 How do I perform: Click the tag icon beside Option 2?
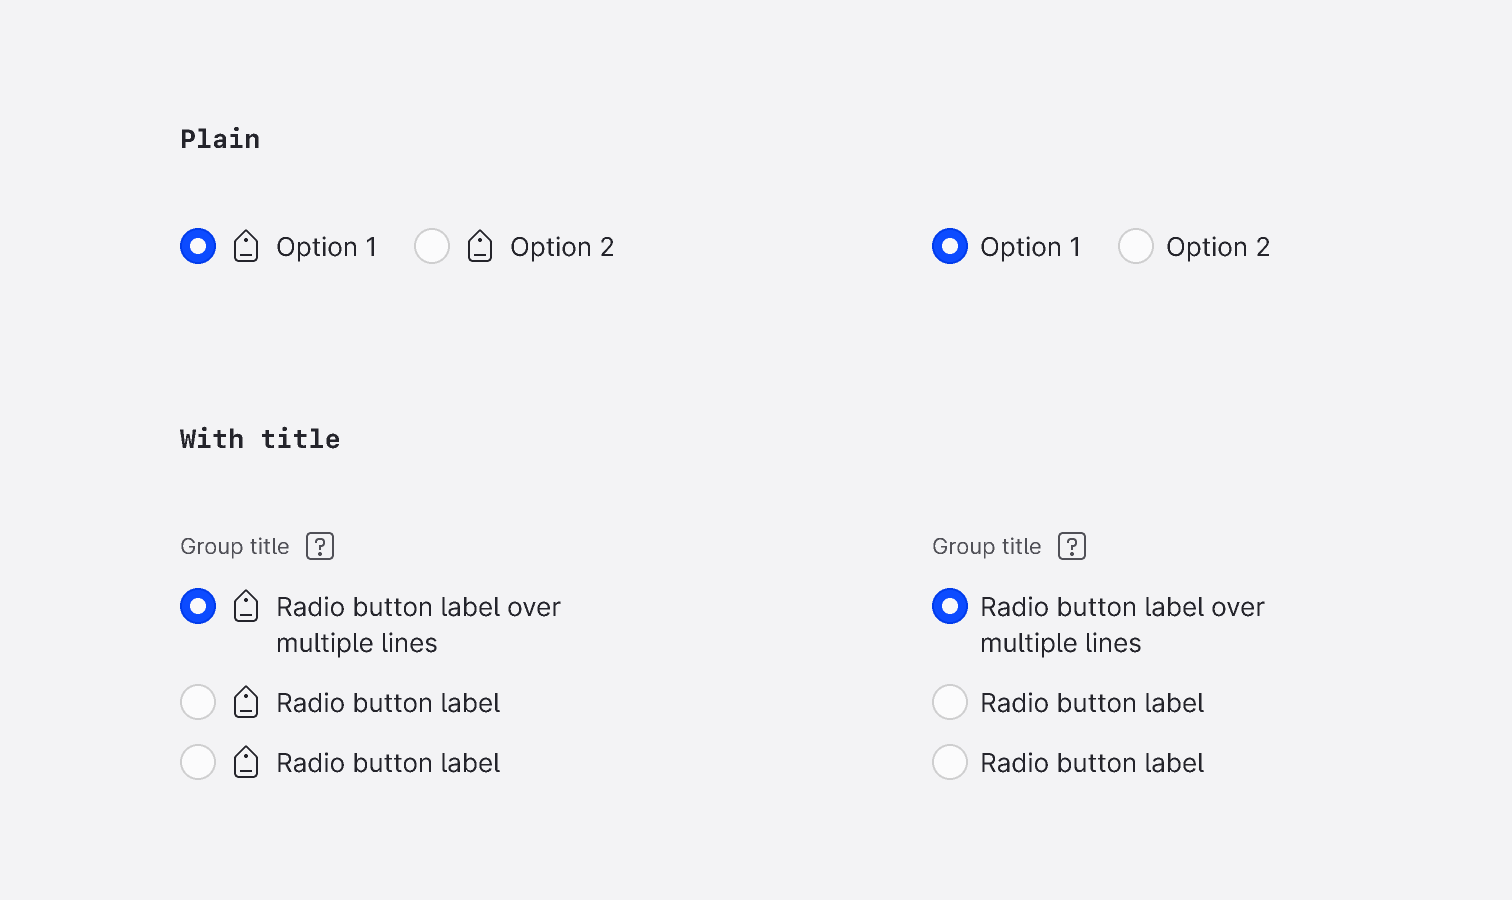480,246
